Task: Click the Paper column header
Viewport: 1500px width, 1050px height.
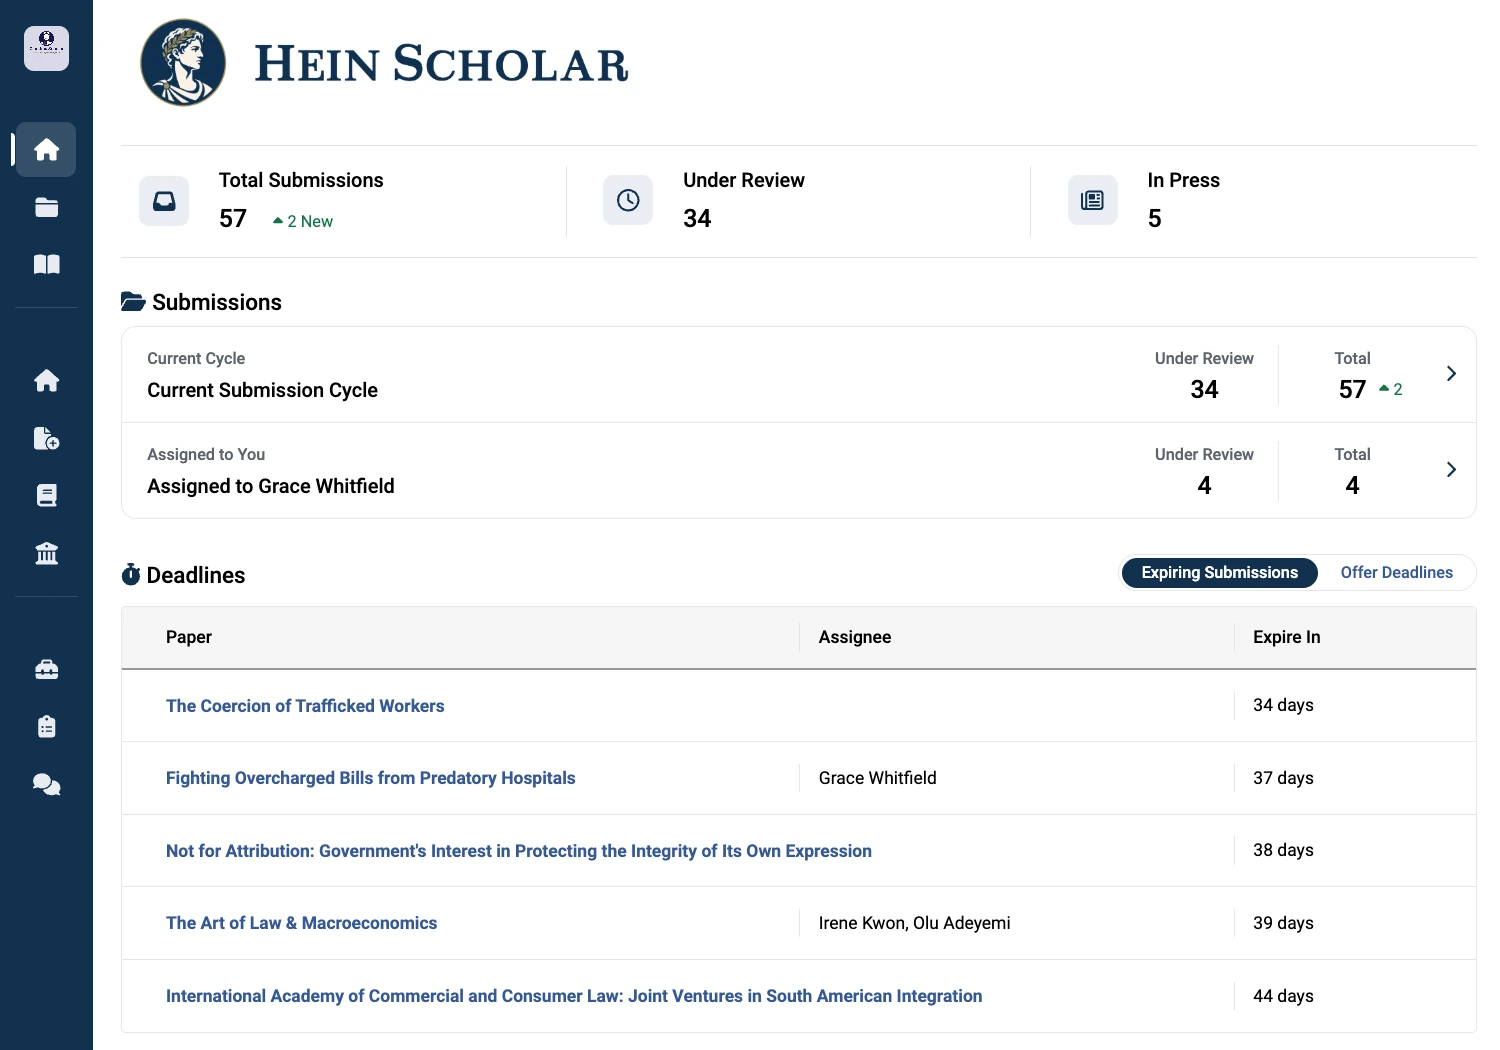Action: tap(189, 637)
